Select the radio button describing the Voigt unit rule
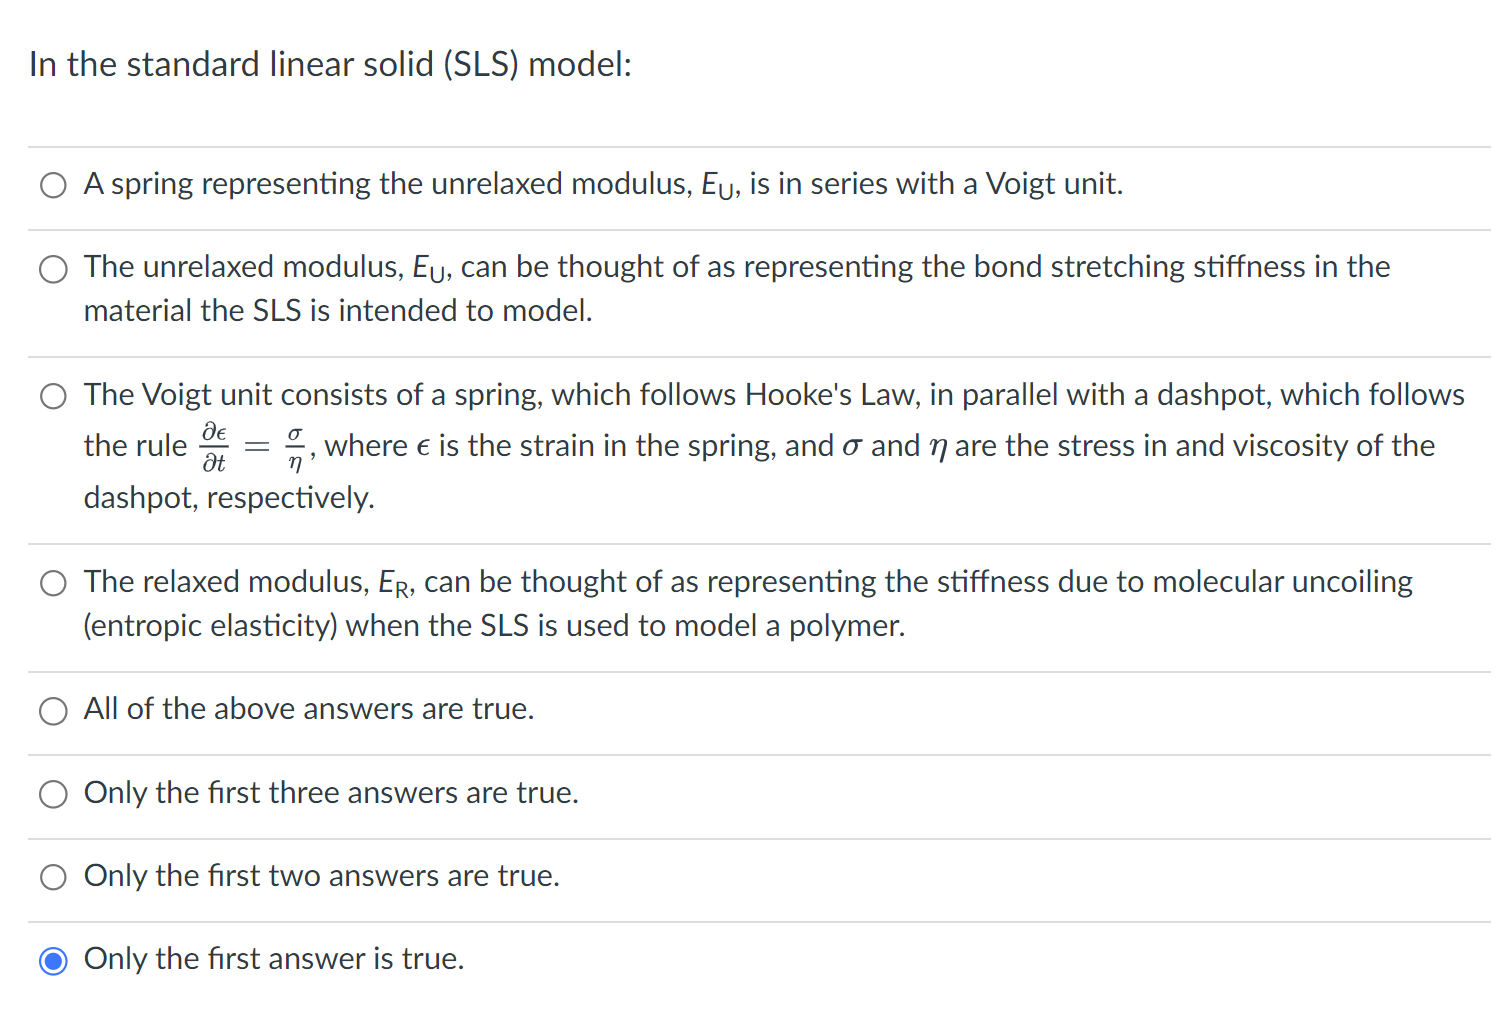 coord(53,396)
